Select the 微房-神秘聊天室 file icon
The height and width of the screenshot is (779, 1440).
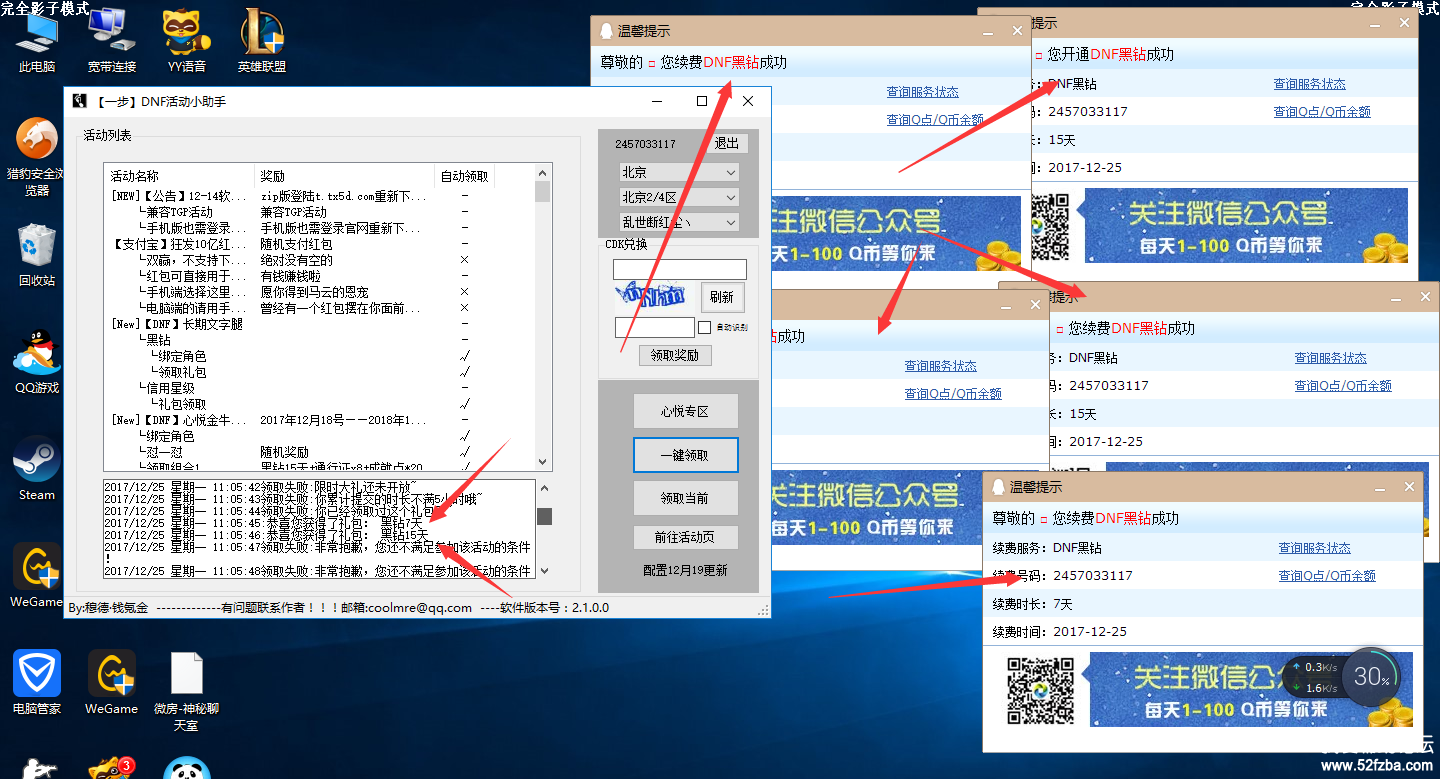click(x=187, y=691)
